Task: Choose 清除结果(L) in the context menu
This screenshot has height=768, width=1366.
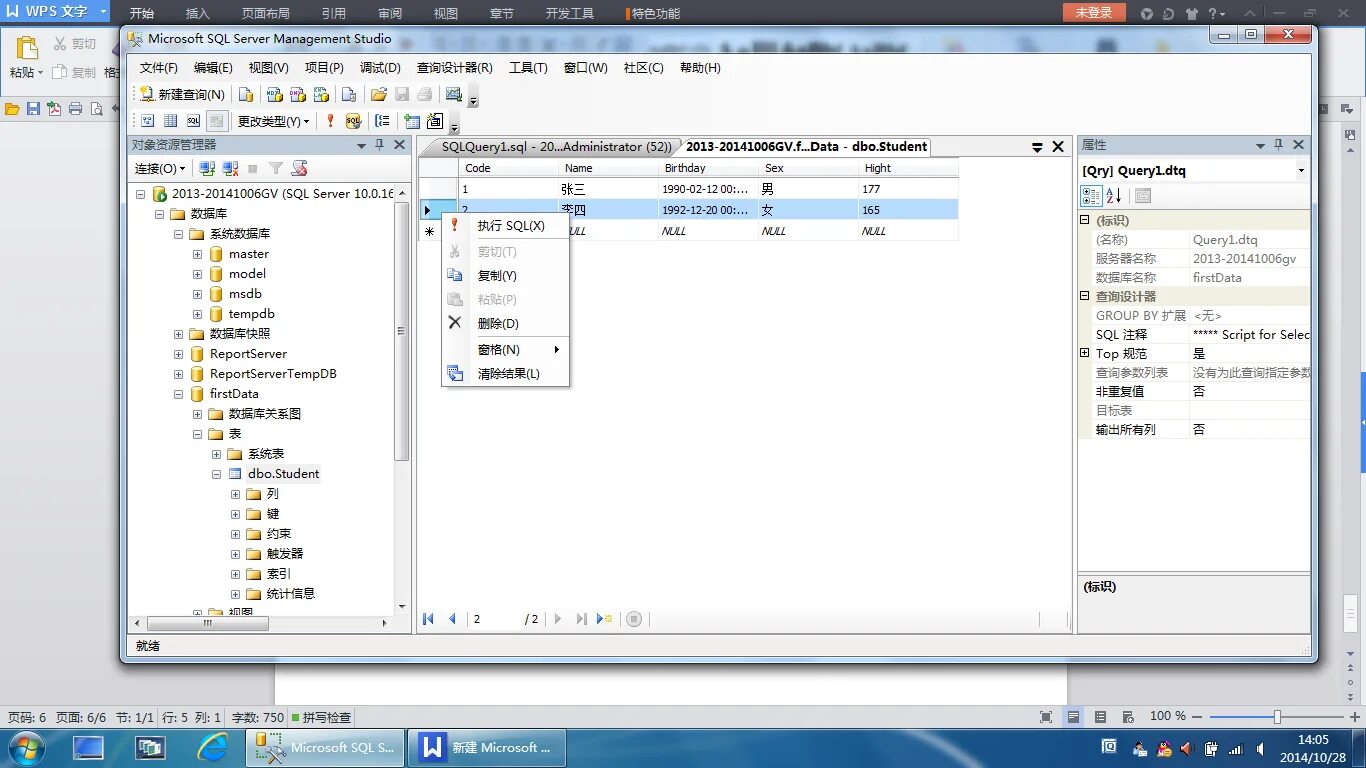Action: click(x=505, y=374)
